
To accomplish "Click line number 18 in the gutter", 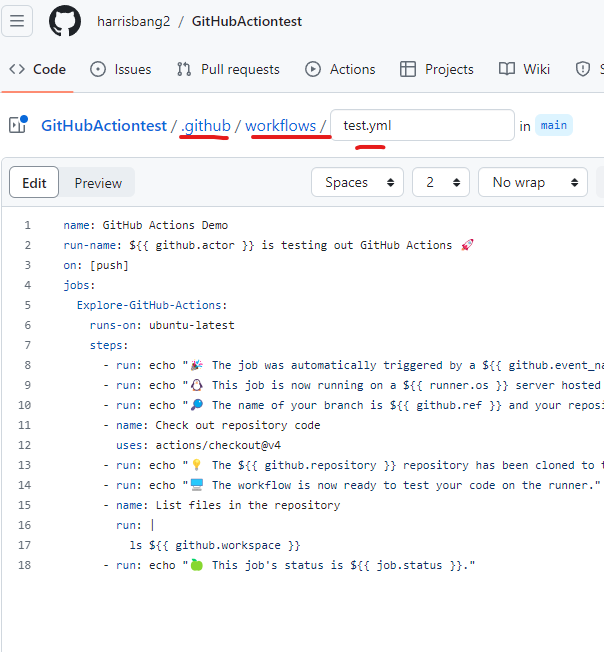I will click(x=25, y=565).
